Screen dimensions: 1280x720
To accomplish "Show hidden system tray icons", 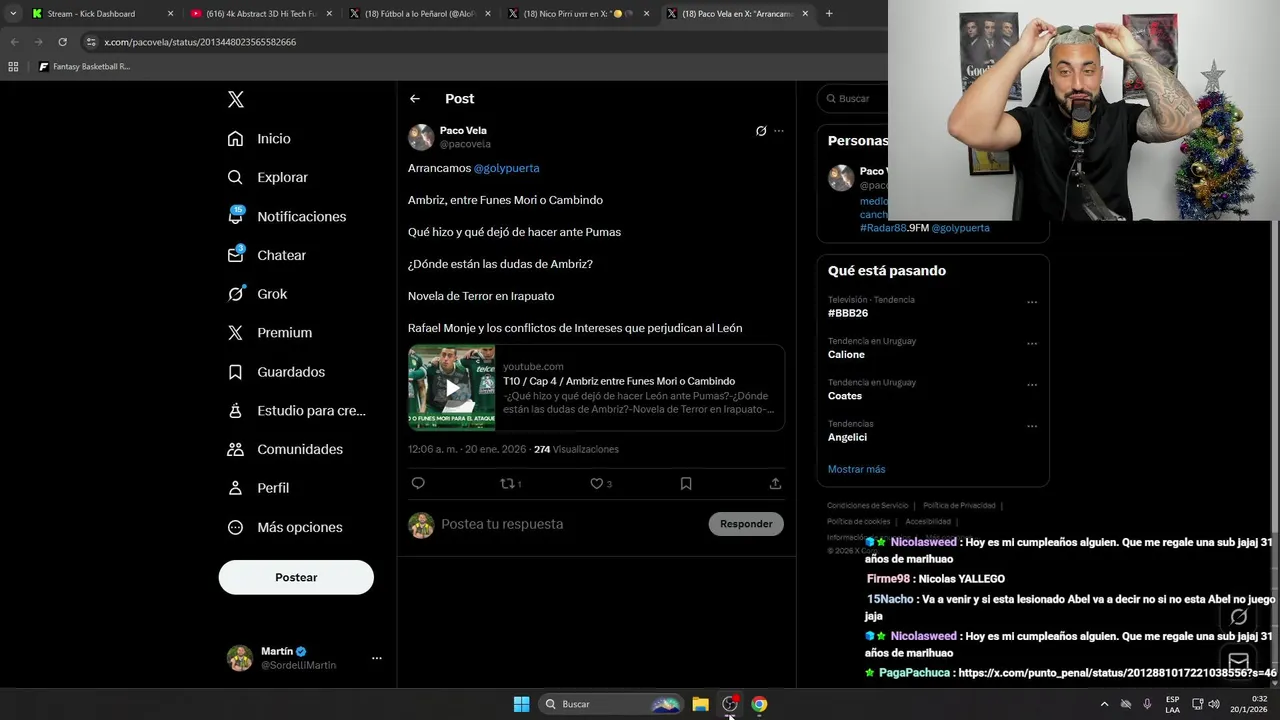I will pyautogui.click(x=1104, y=704).
